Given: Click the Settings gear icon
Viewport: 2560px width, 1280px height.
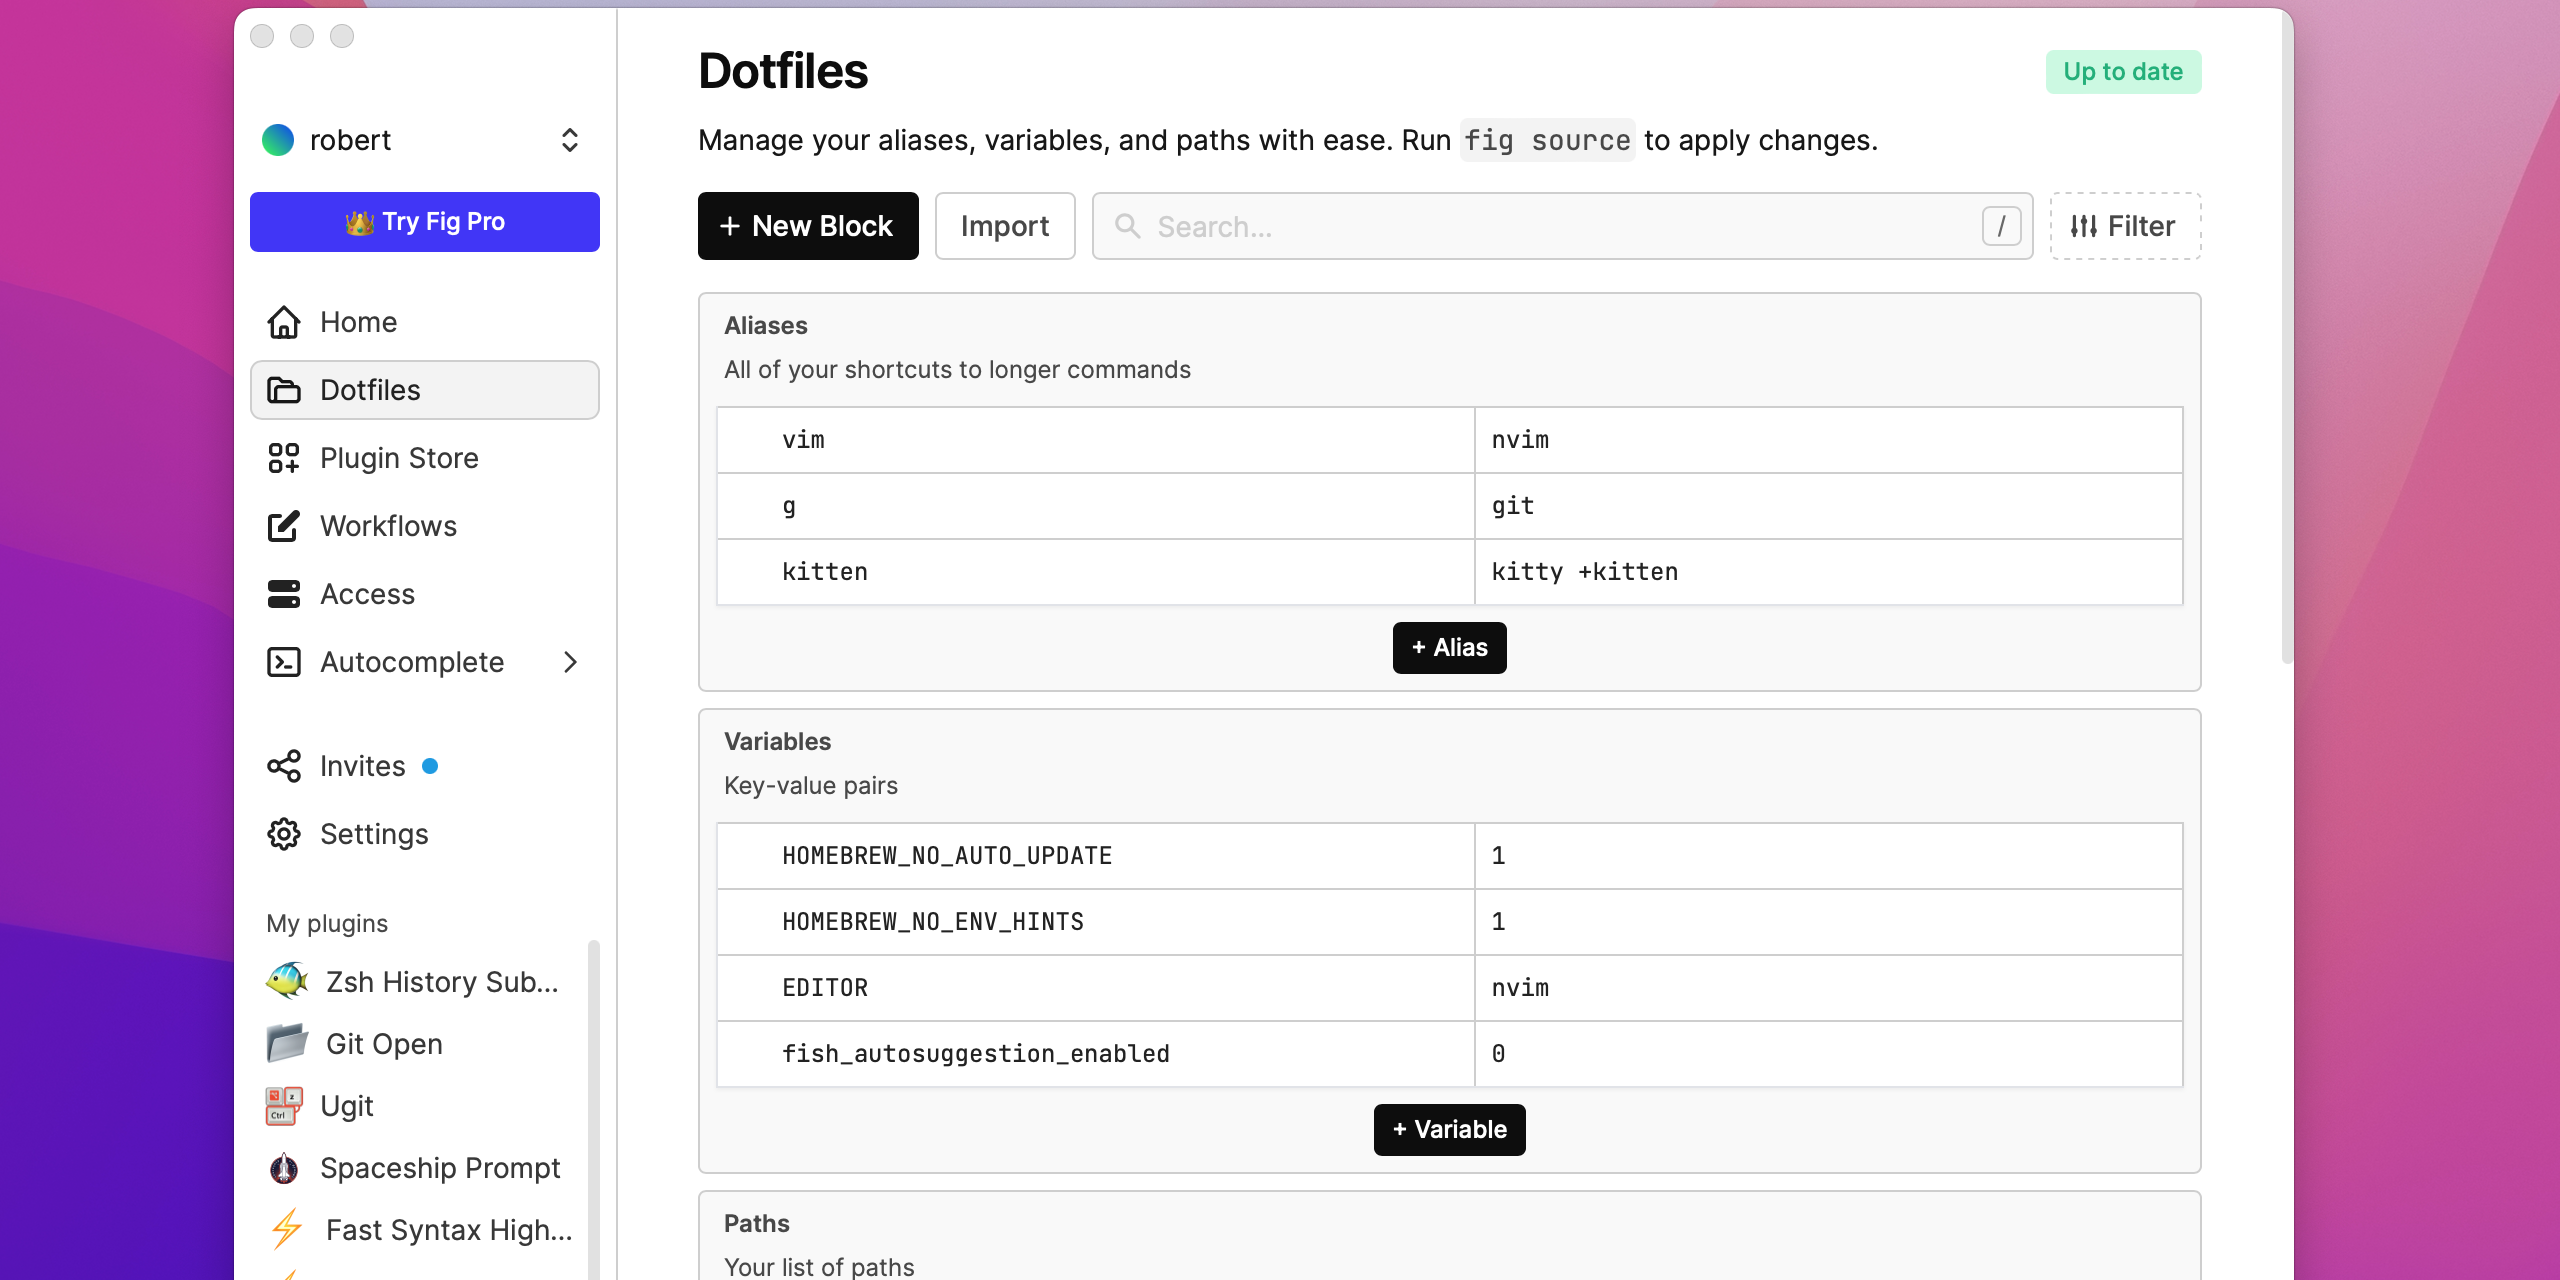Looking at the screenshot, I should 284,833.
